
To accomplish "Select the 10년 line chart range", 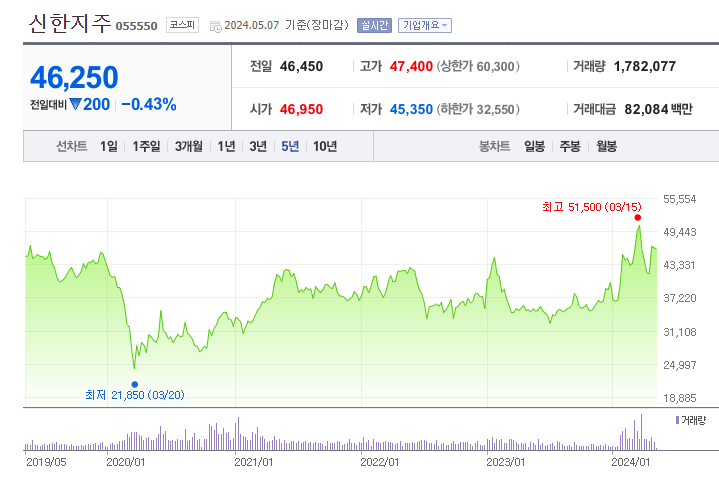I will (325, 146).
